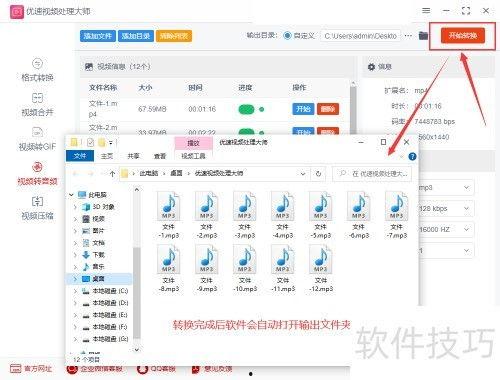This screenshot has height=380, width=500.
Task: Expand 本地磁盘 (D:) tree node
Action: coord(75,303)
